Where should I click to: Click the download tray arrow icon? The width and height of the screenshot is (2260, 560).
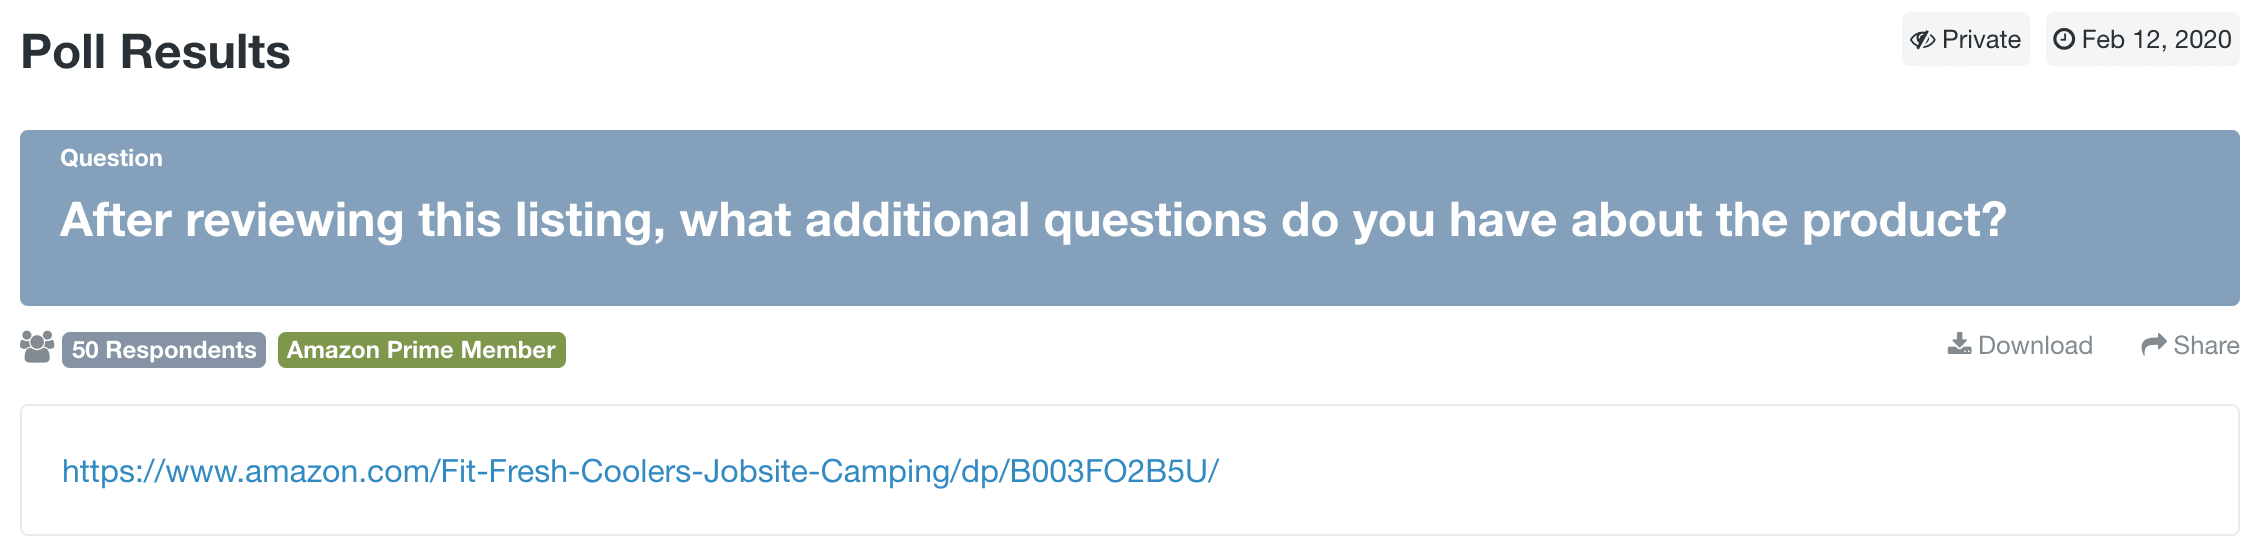[x=1960, y=345]
